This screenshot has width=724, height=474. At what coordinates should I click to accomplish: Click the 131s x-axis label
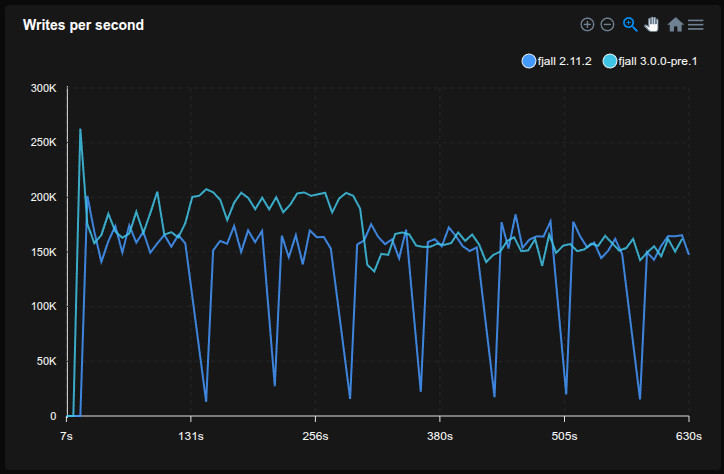click(x=191, y=436)
